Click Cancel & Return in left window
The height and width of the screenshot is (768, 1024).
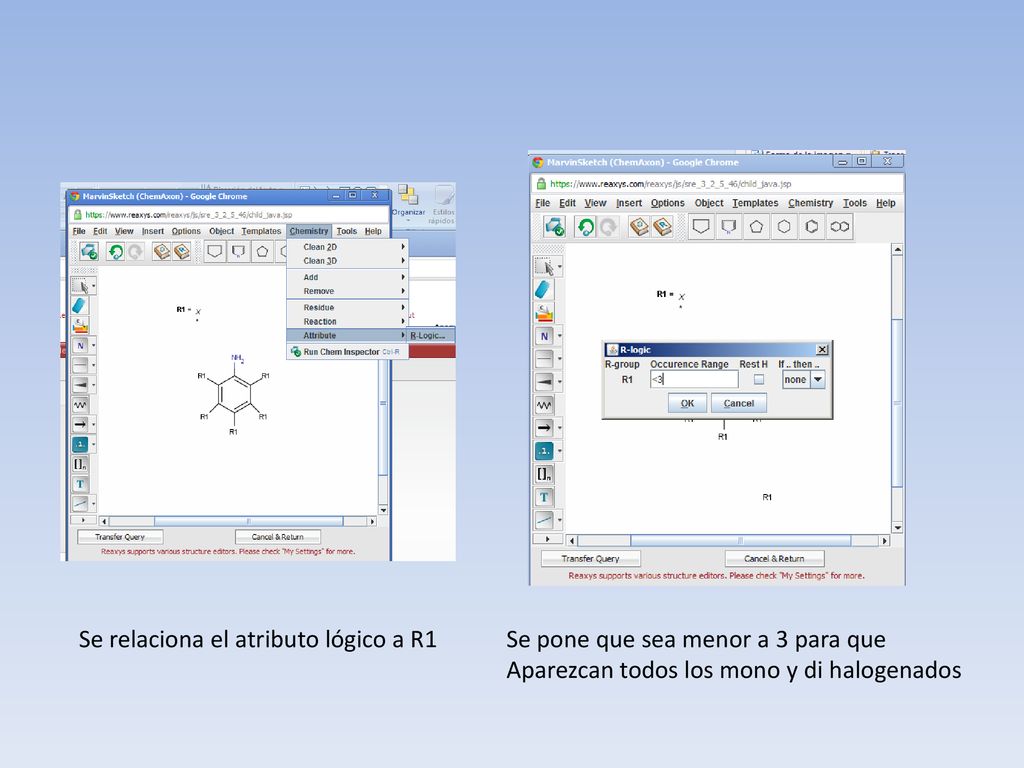tap(278, 537)
